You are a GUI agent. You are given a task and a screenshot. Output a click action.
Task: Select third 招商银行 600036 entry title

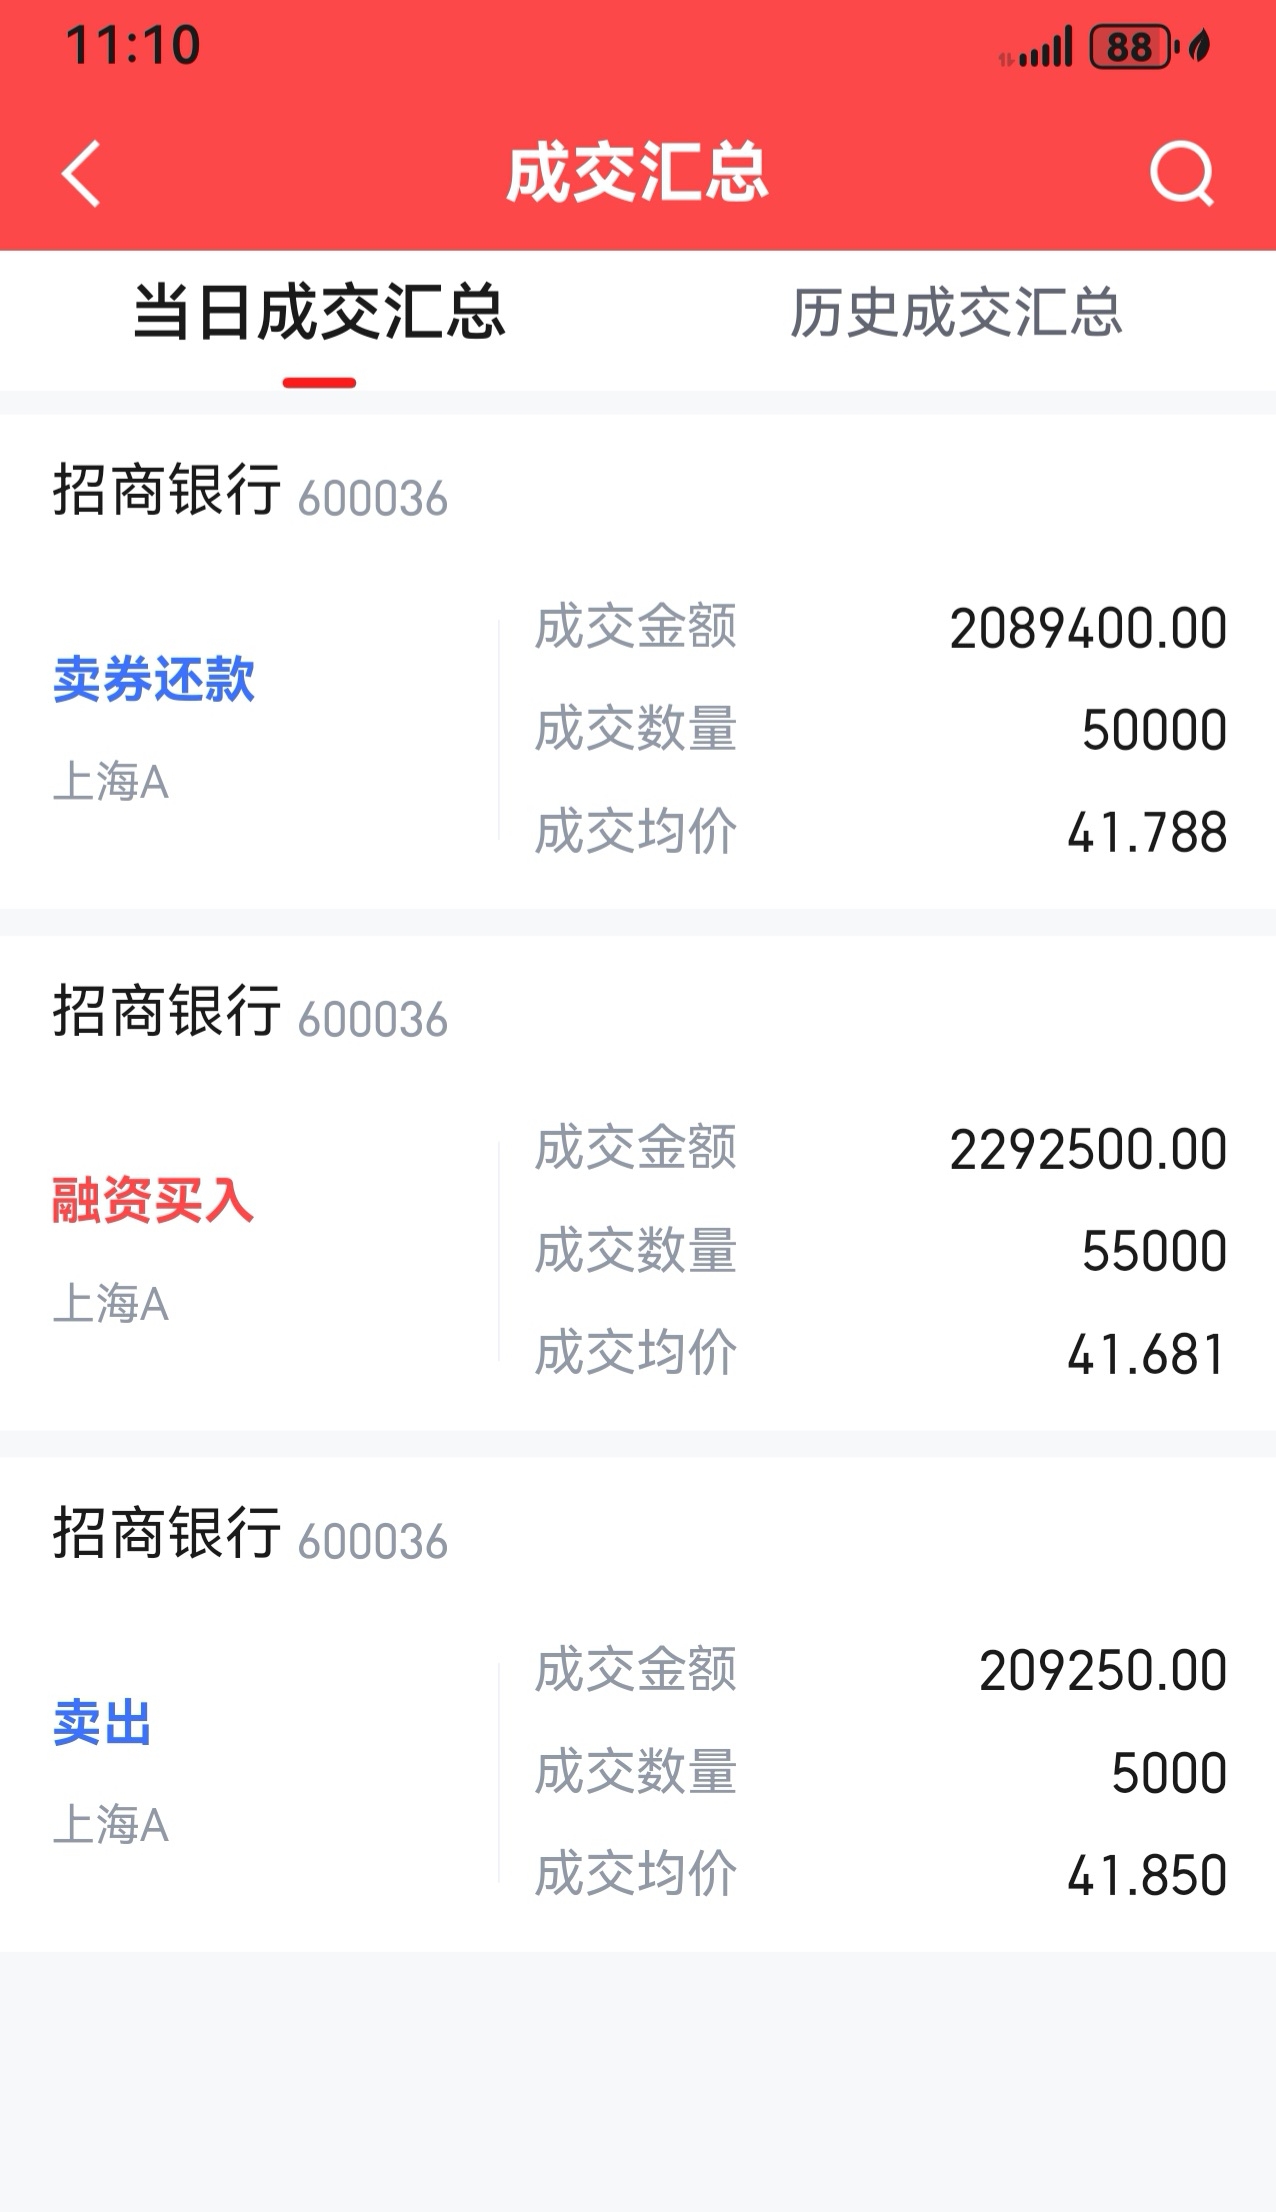coord(250,1534)
